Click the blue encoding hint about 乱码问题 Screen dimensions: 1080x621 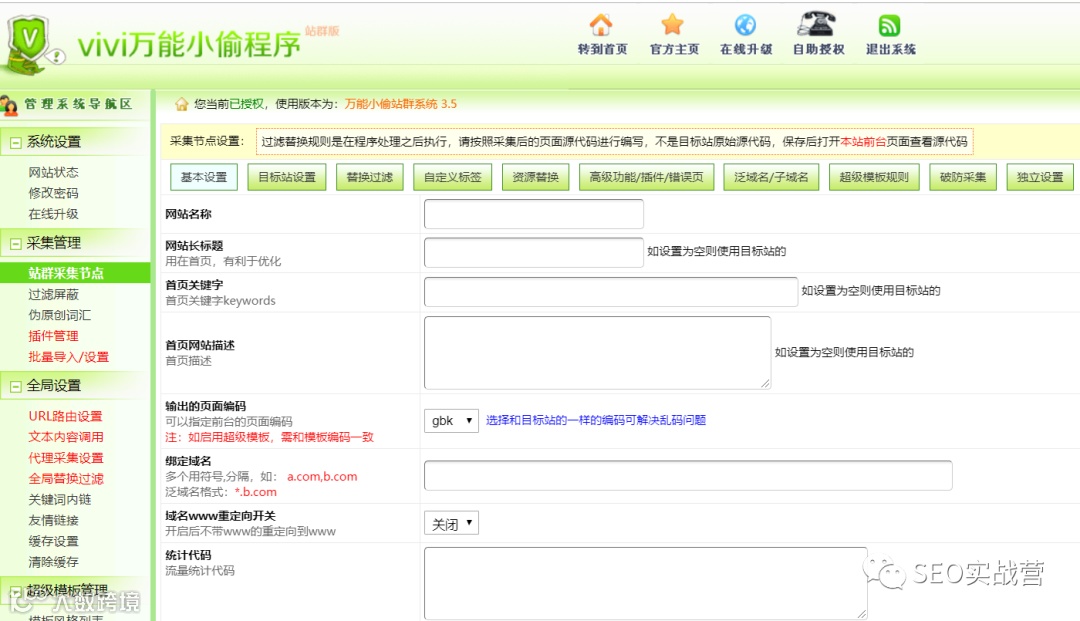tap(596, 421)
